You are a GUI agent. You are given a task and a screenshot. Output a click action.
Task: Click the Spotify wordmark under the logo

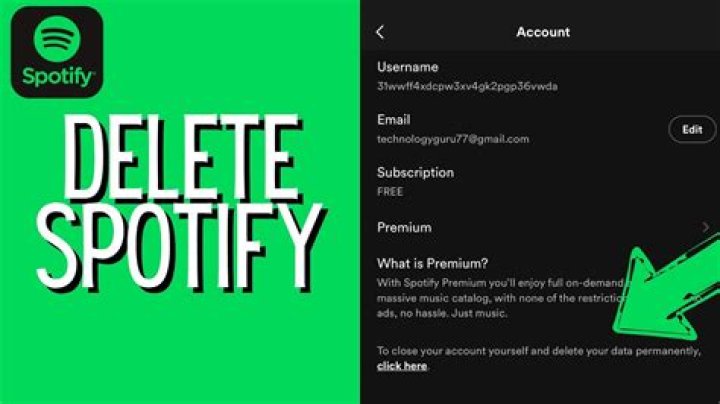coord(58,77)
